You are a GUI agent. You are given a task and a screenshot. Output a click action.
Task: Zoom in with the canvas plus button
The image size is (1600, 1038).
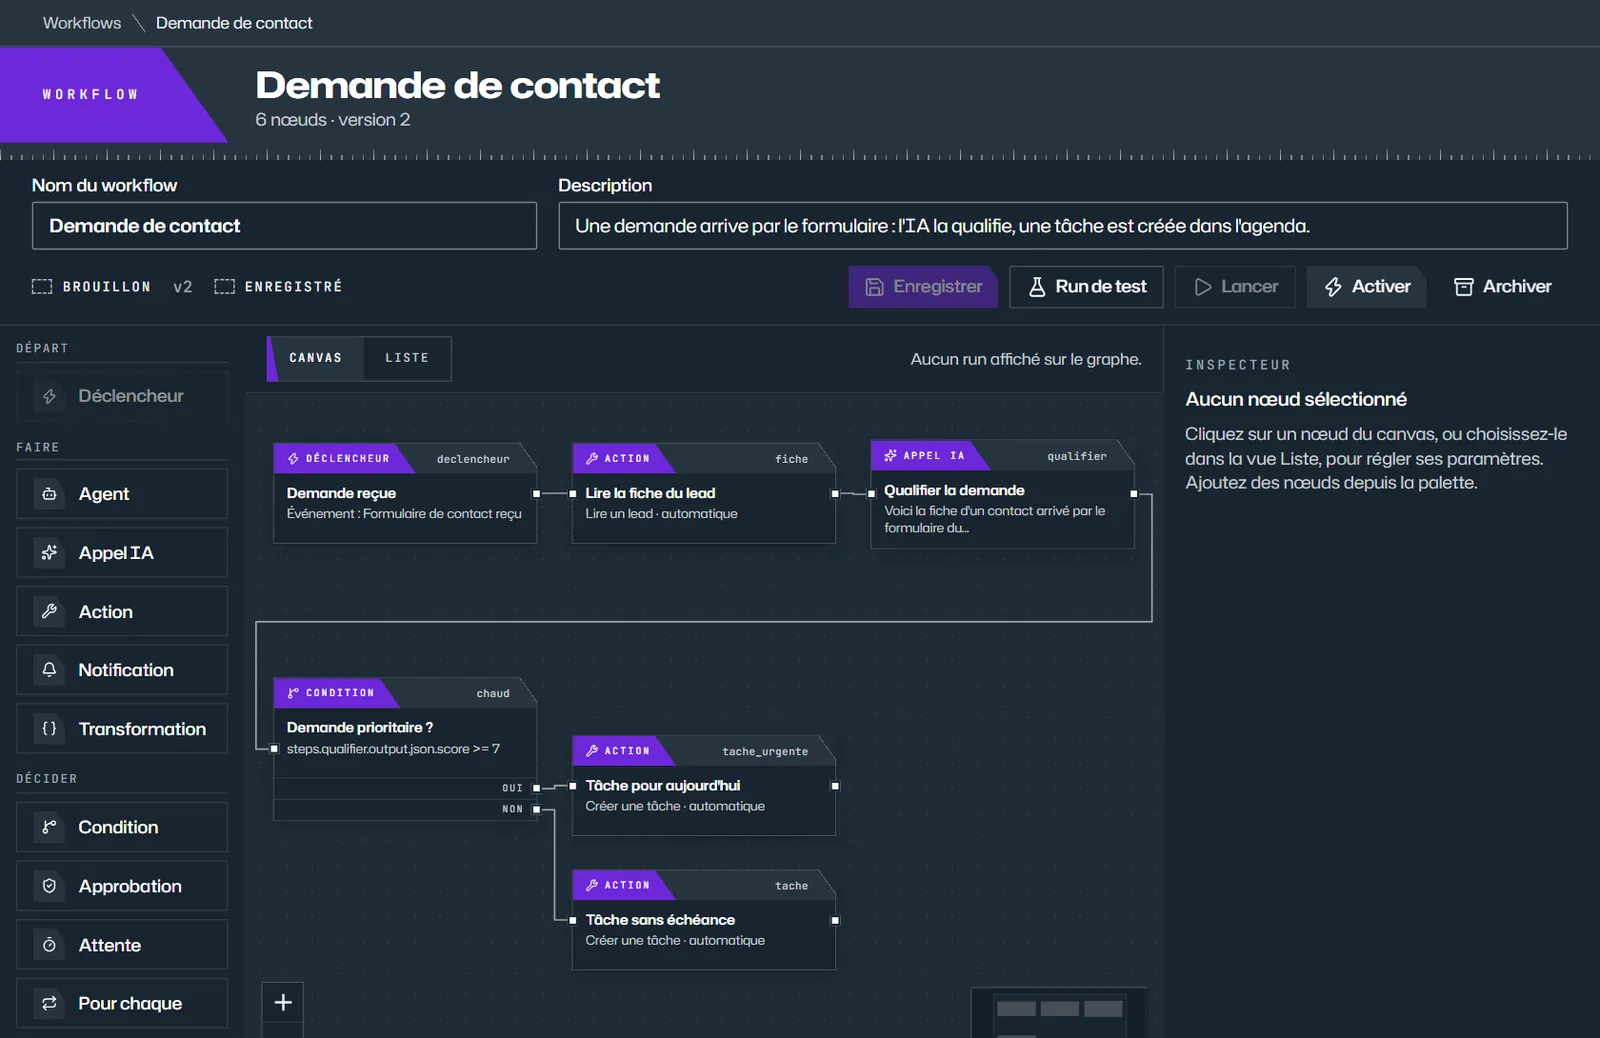point(283,1002)
